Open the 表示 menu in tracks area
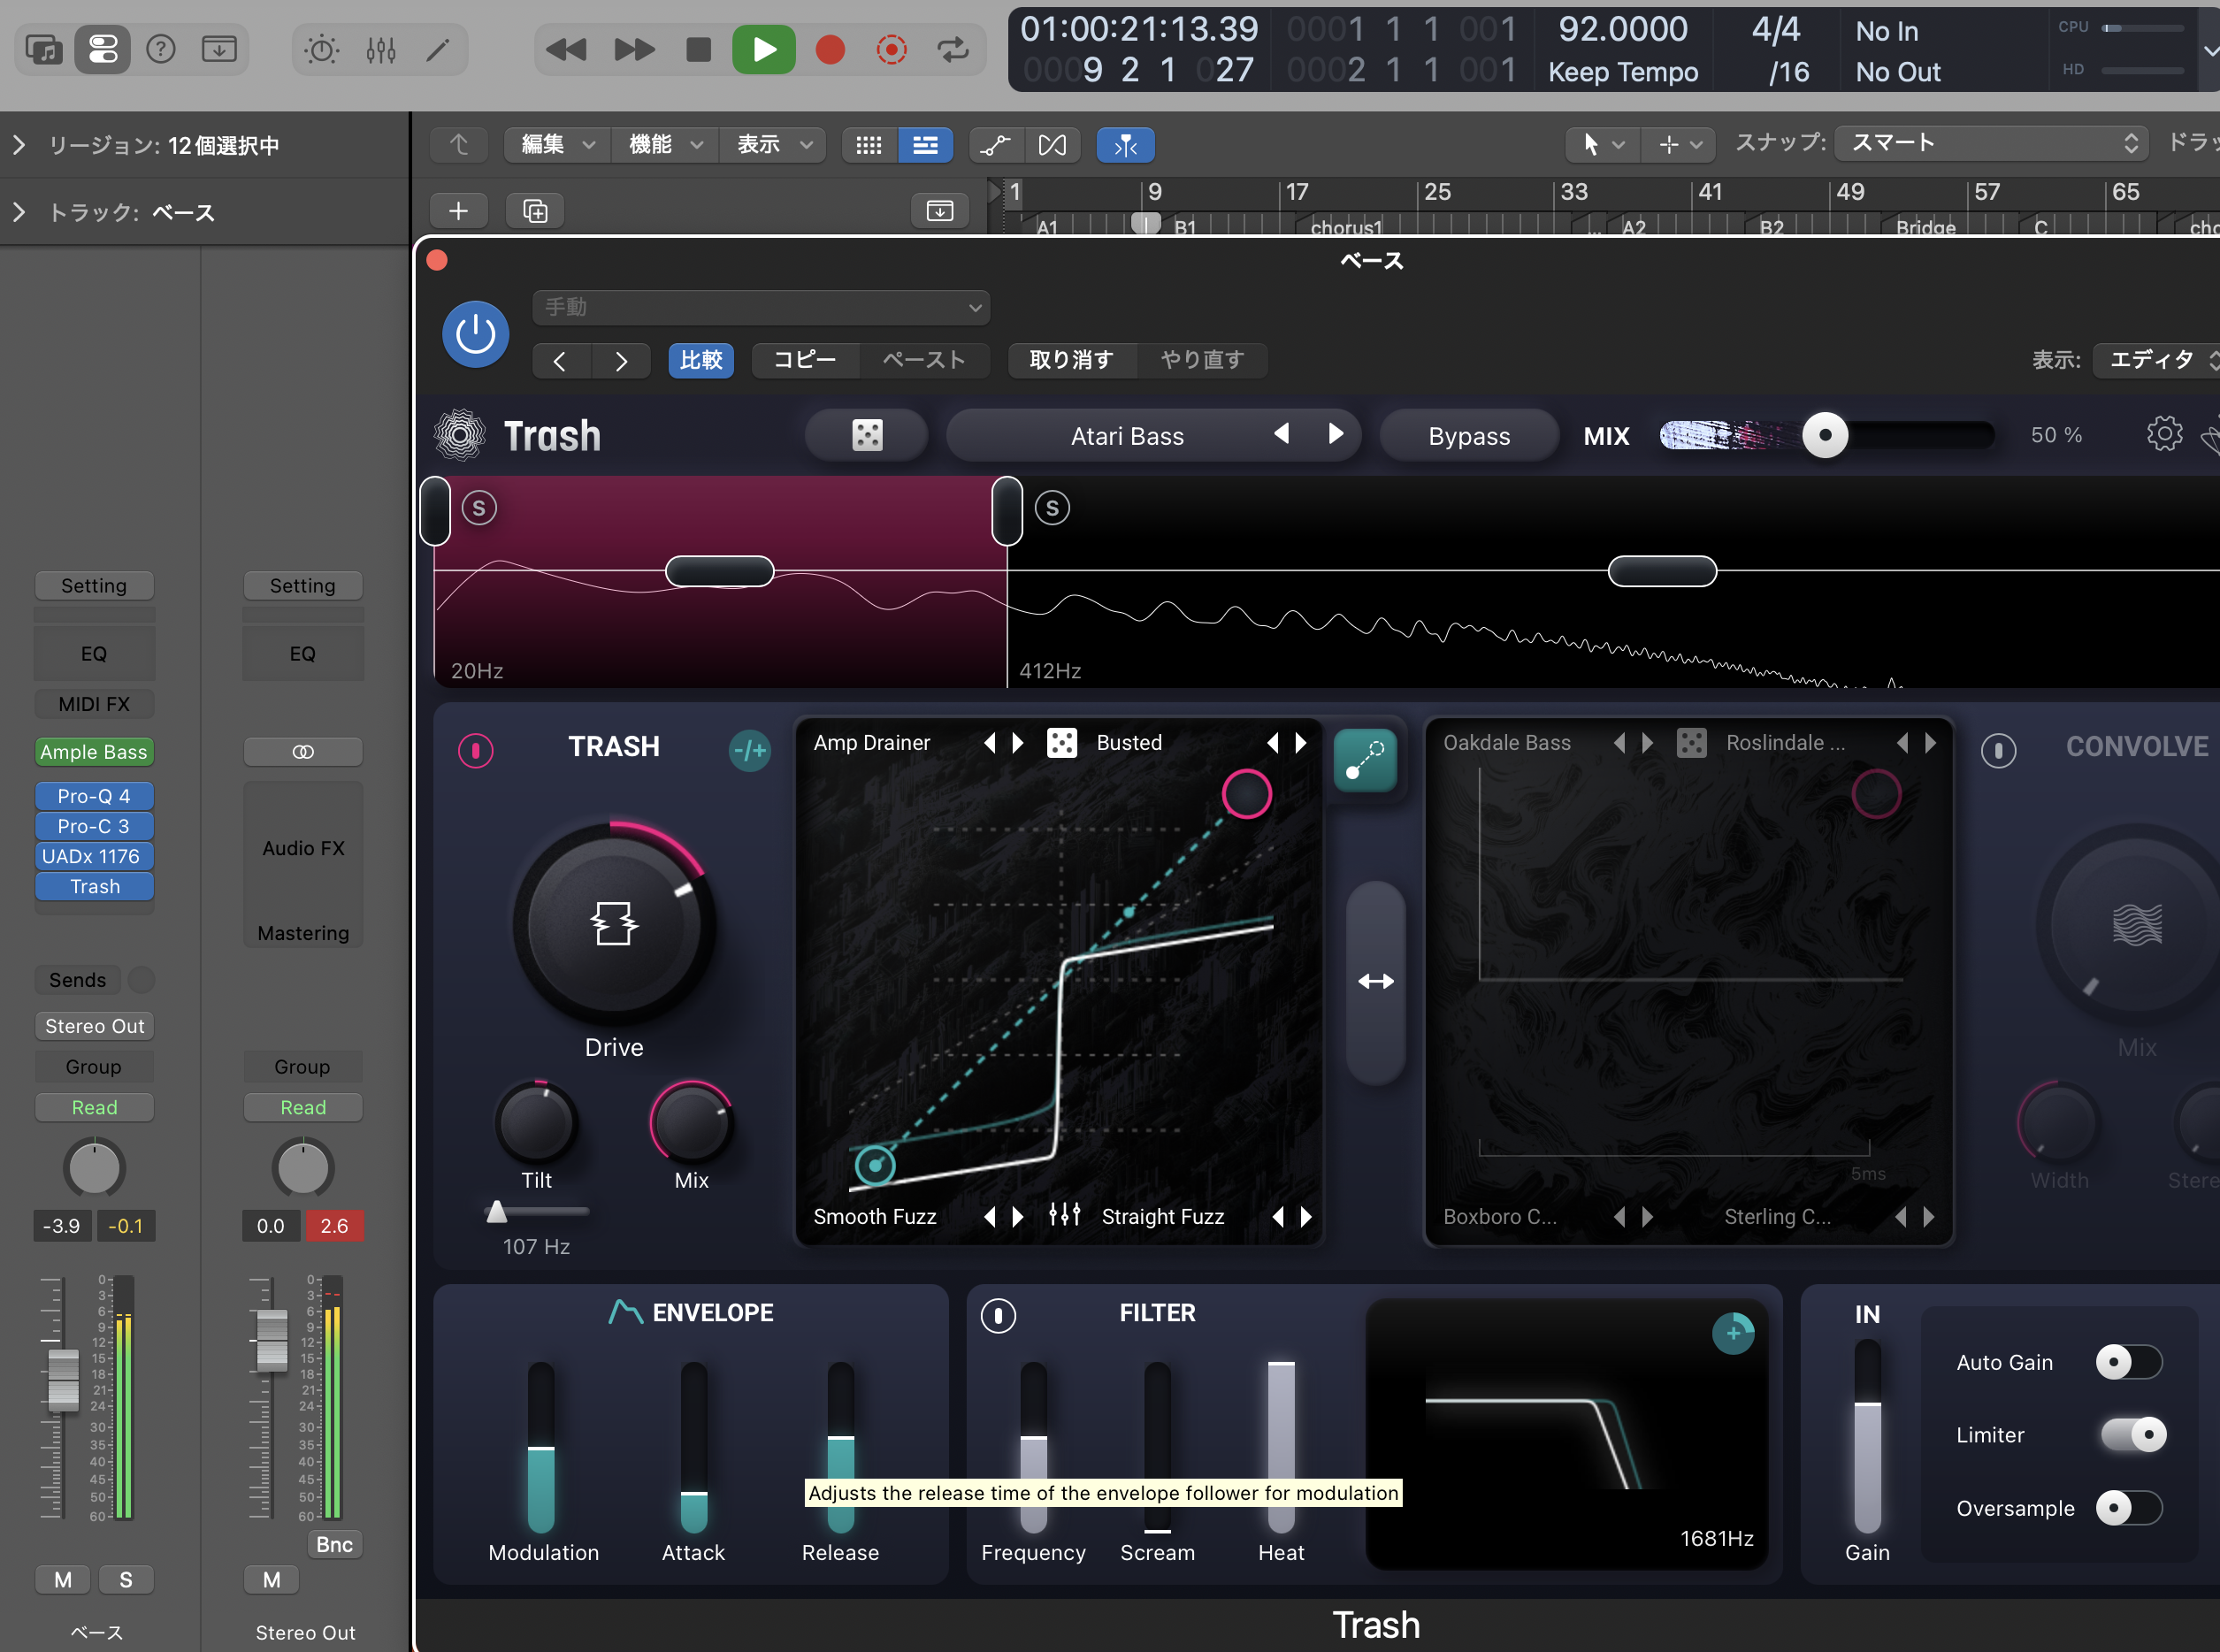This screenshot has width=2220, height=1652. 773,145
